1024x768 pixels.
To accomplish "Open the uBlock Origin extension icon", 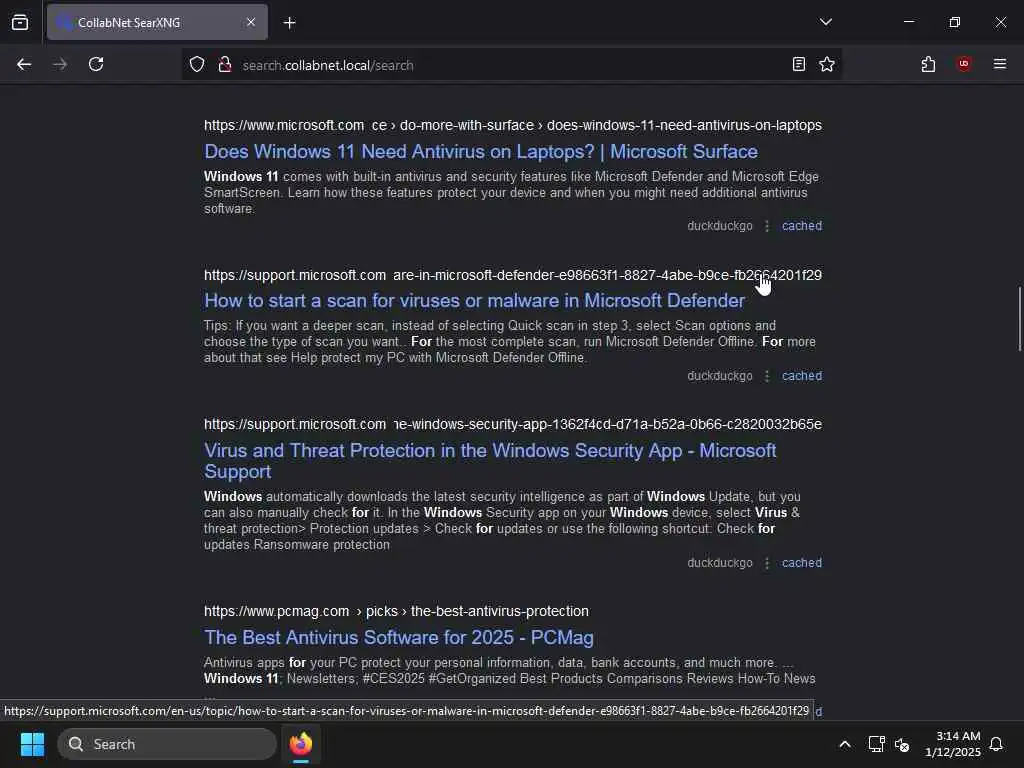I will point(964,64).
